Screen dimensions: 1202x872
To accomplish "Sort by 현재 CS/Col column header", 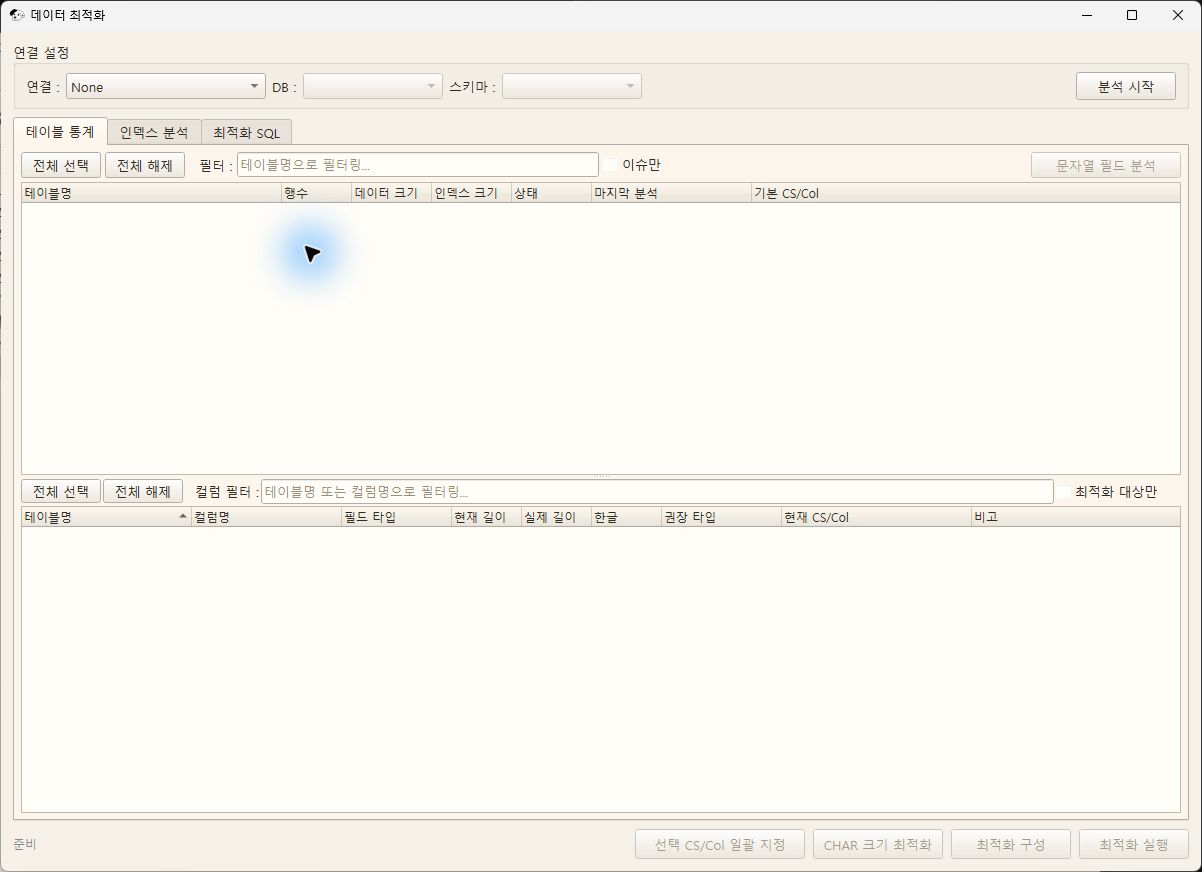I will click(x=876, y=517).
